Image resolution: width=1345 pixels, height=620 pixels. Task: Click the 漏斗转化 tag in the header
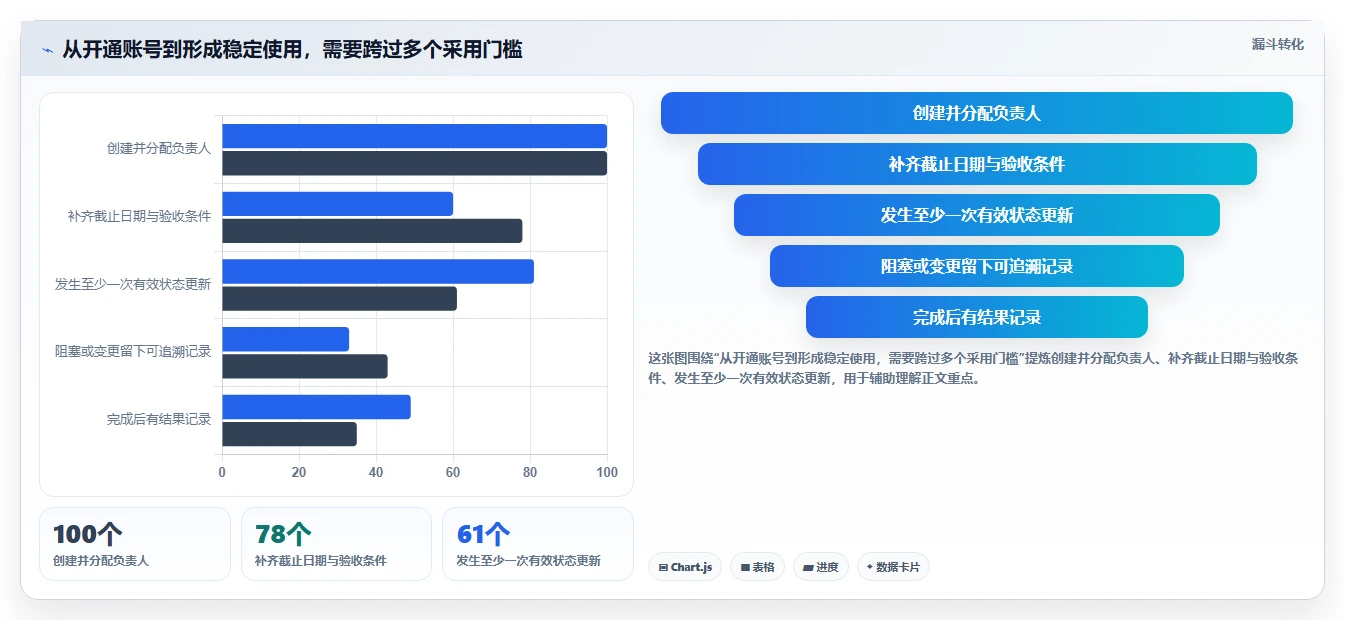pos(1277,44)
